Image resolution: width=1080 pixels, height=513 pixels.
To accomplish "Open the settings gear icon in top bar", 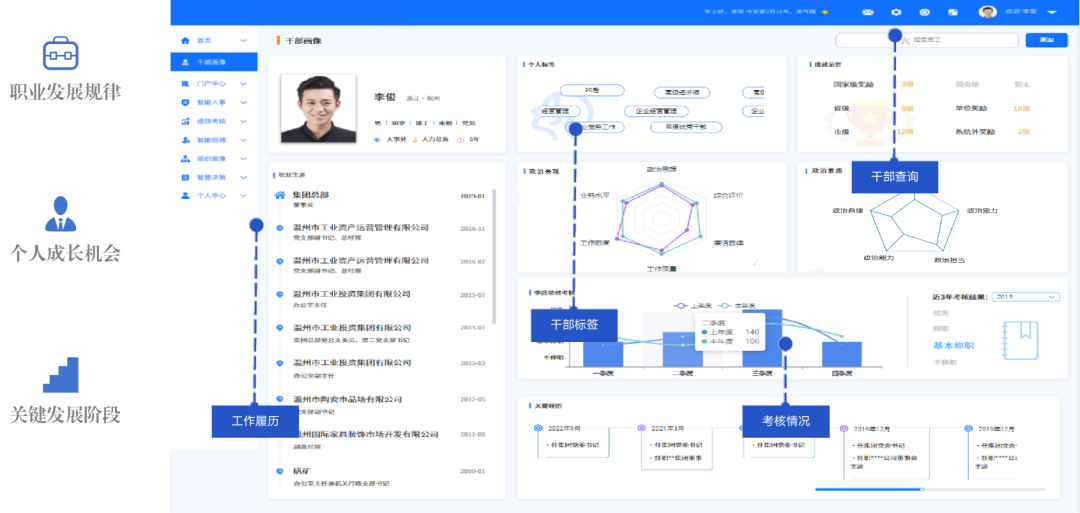I will click(896, 12).
